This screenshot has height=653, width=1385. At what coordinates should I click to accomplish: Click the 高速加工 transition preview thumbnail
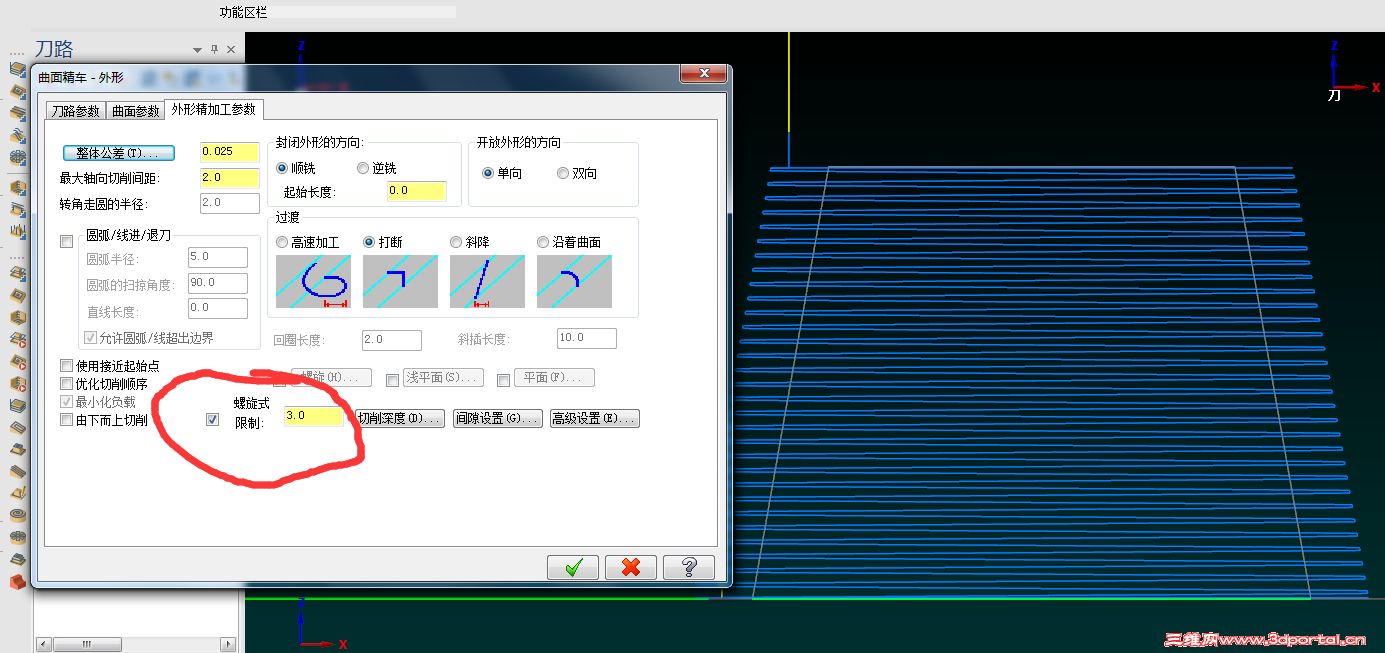pyautogui.click(x=312, y=281)
